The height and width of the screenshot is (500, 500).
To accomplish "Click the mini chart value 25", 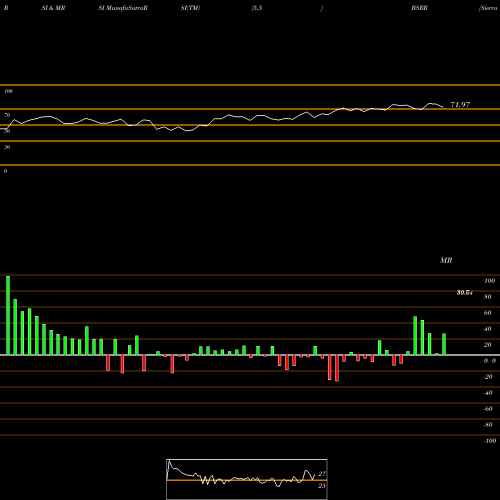I will tap(322, 486).
